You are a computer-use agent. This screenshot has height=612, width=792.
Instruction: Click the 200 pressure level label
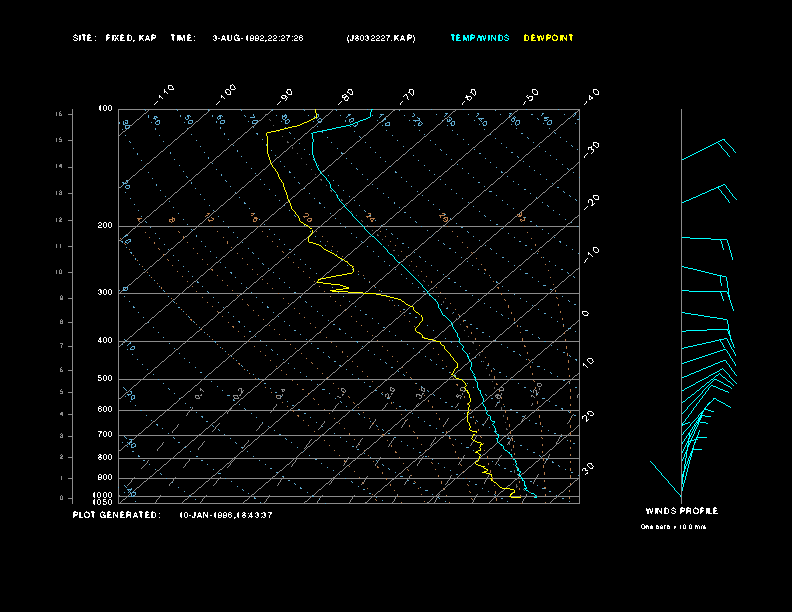[105, 226]
